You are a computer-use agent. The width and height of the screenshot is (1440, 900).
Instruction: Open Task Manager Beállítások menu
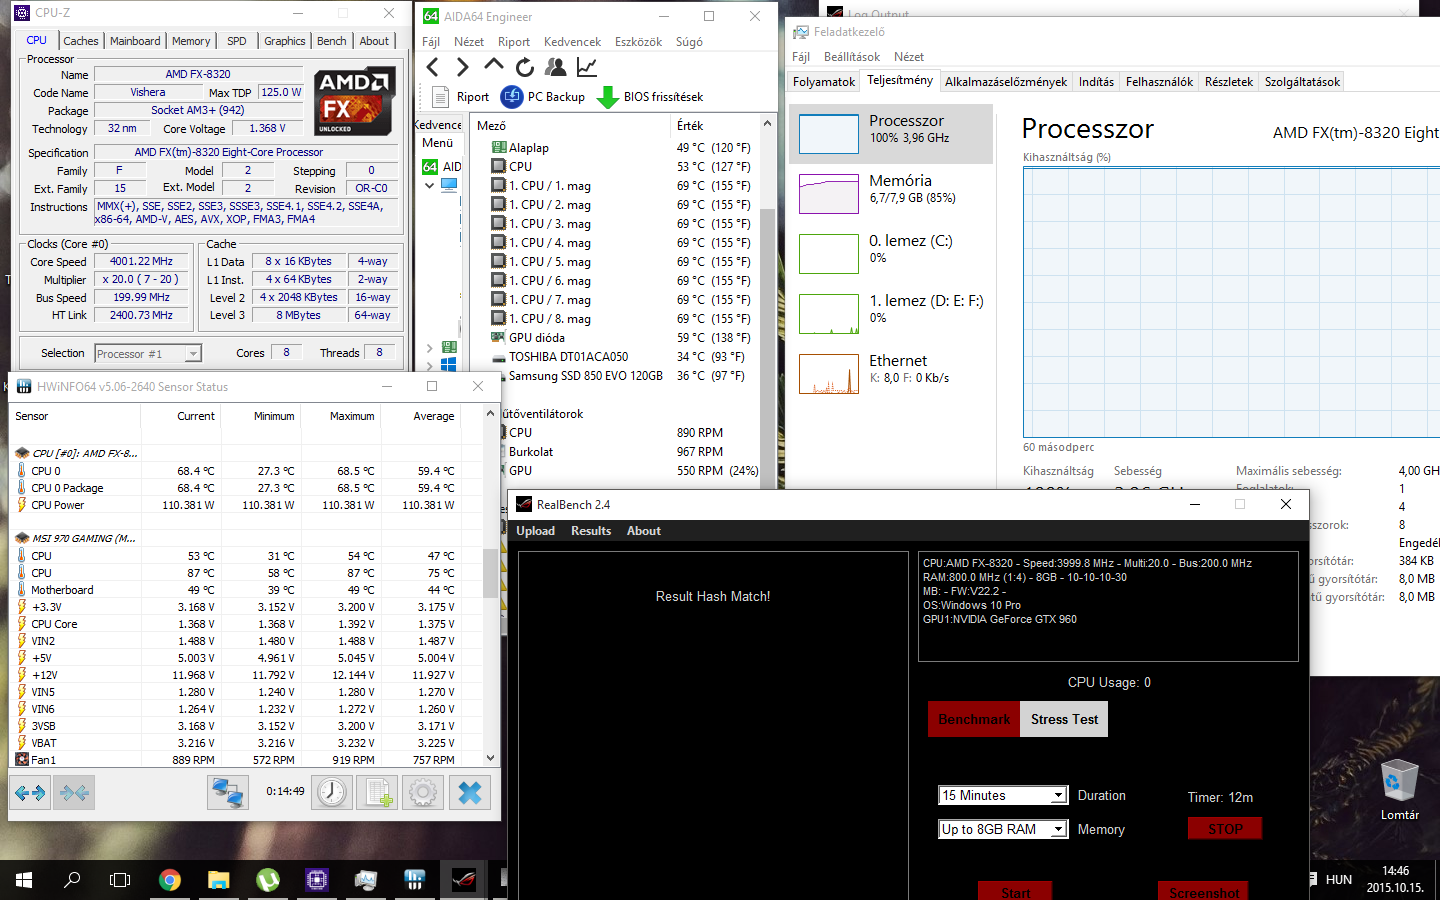click(852, 57)
